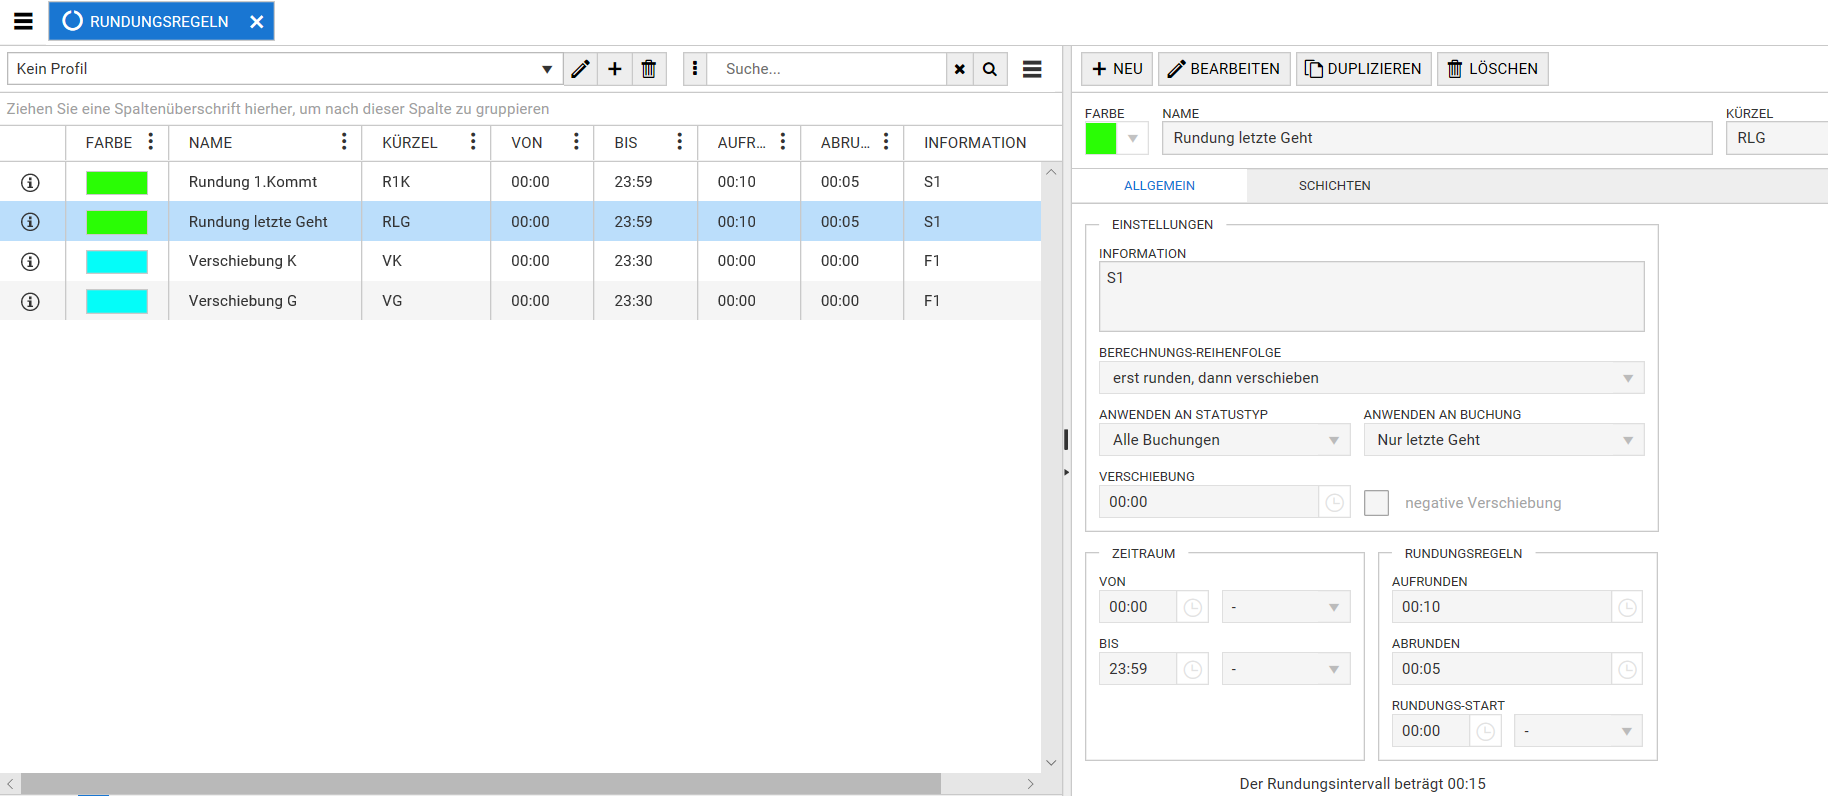
Task: Open the Kein Profil dropdown
Action: pos(546,69)
